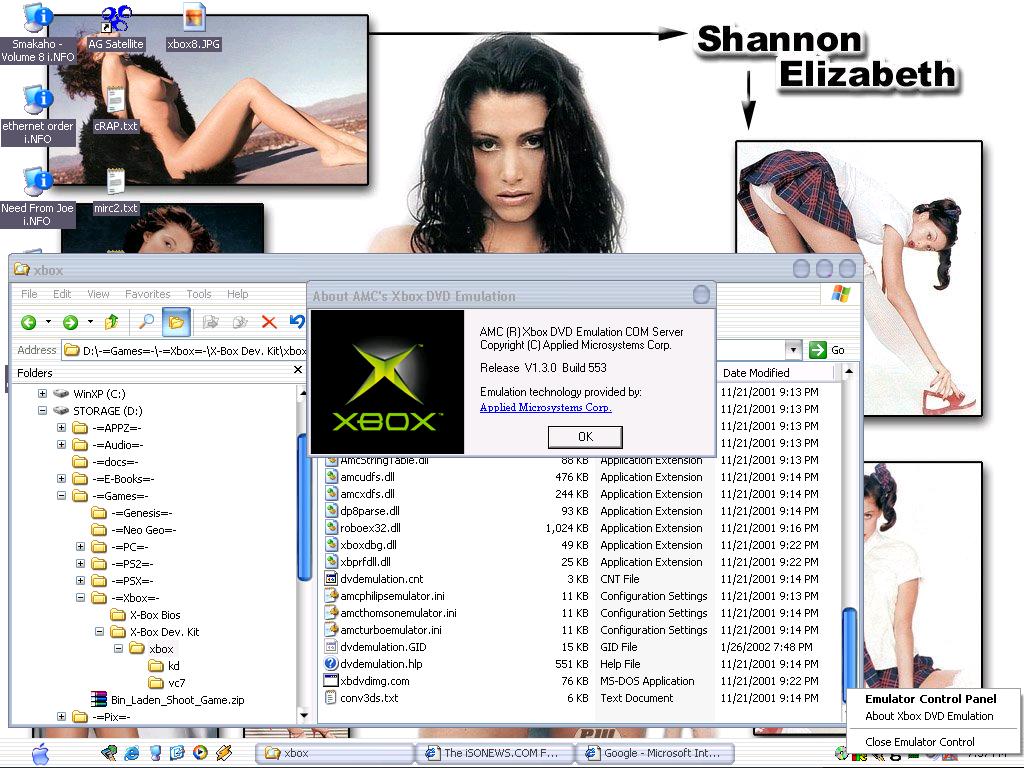Viewport: 1024px width, 768px height.
Task: Select Bin_Laden_Shoot_Game.zip in the folder tree
Action: (168, 699)
